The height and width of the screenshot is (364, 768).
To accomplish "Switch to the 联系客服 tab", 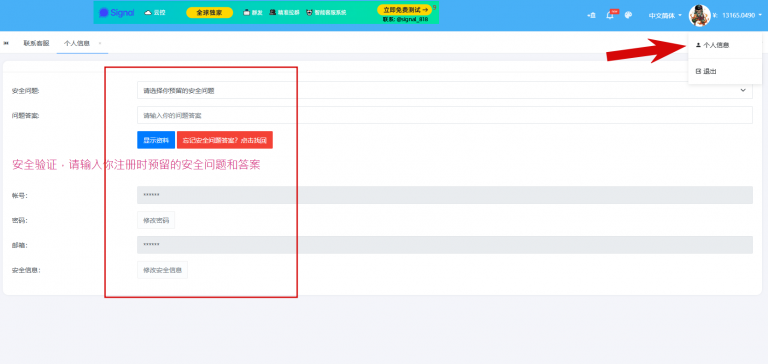I will click(x=36, y=43).
